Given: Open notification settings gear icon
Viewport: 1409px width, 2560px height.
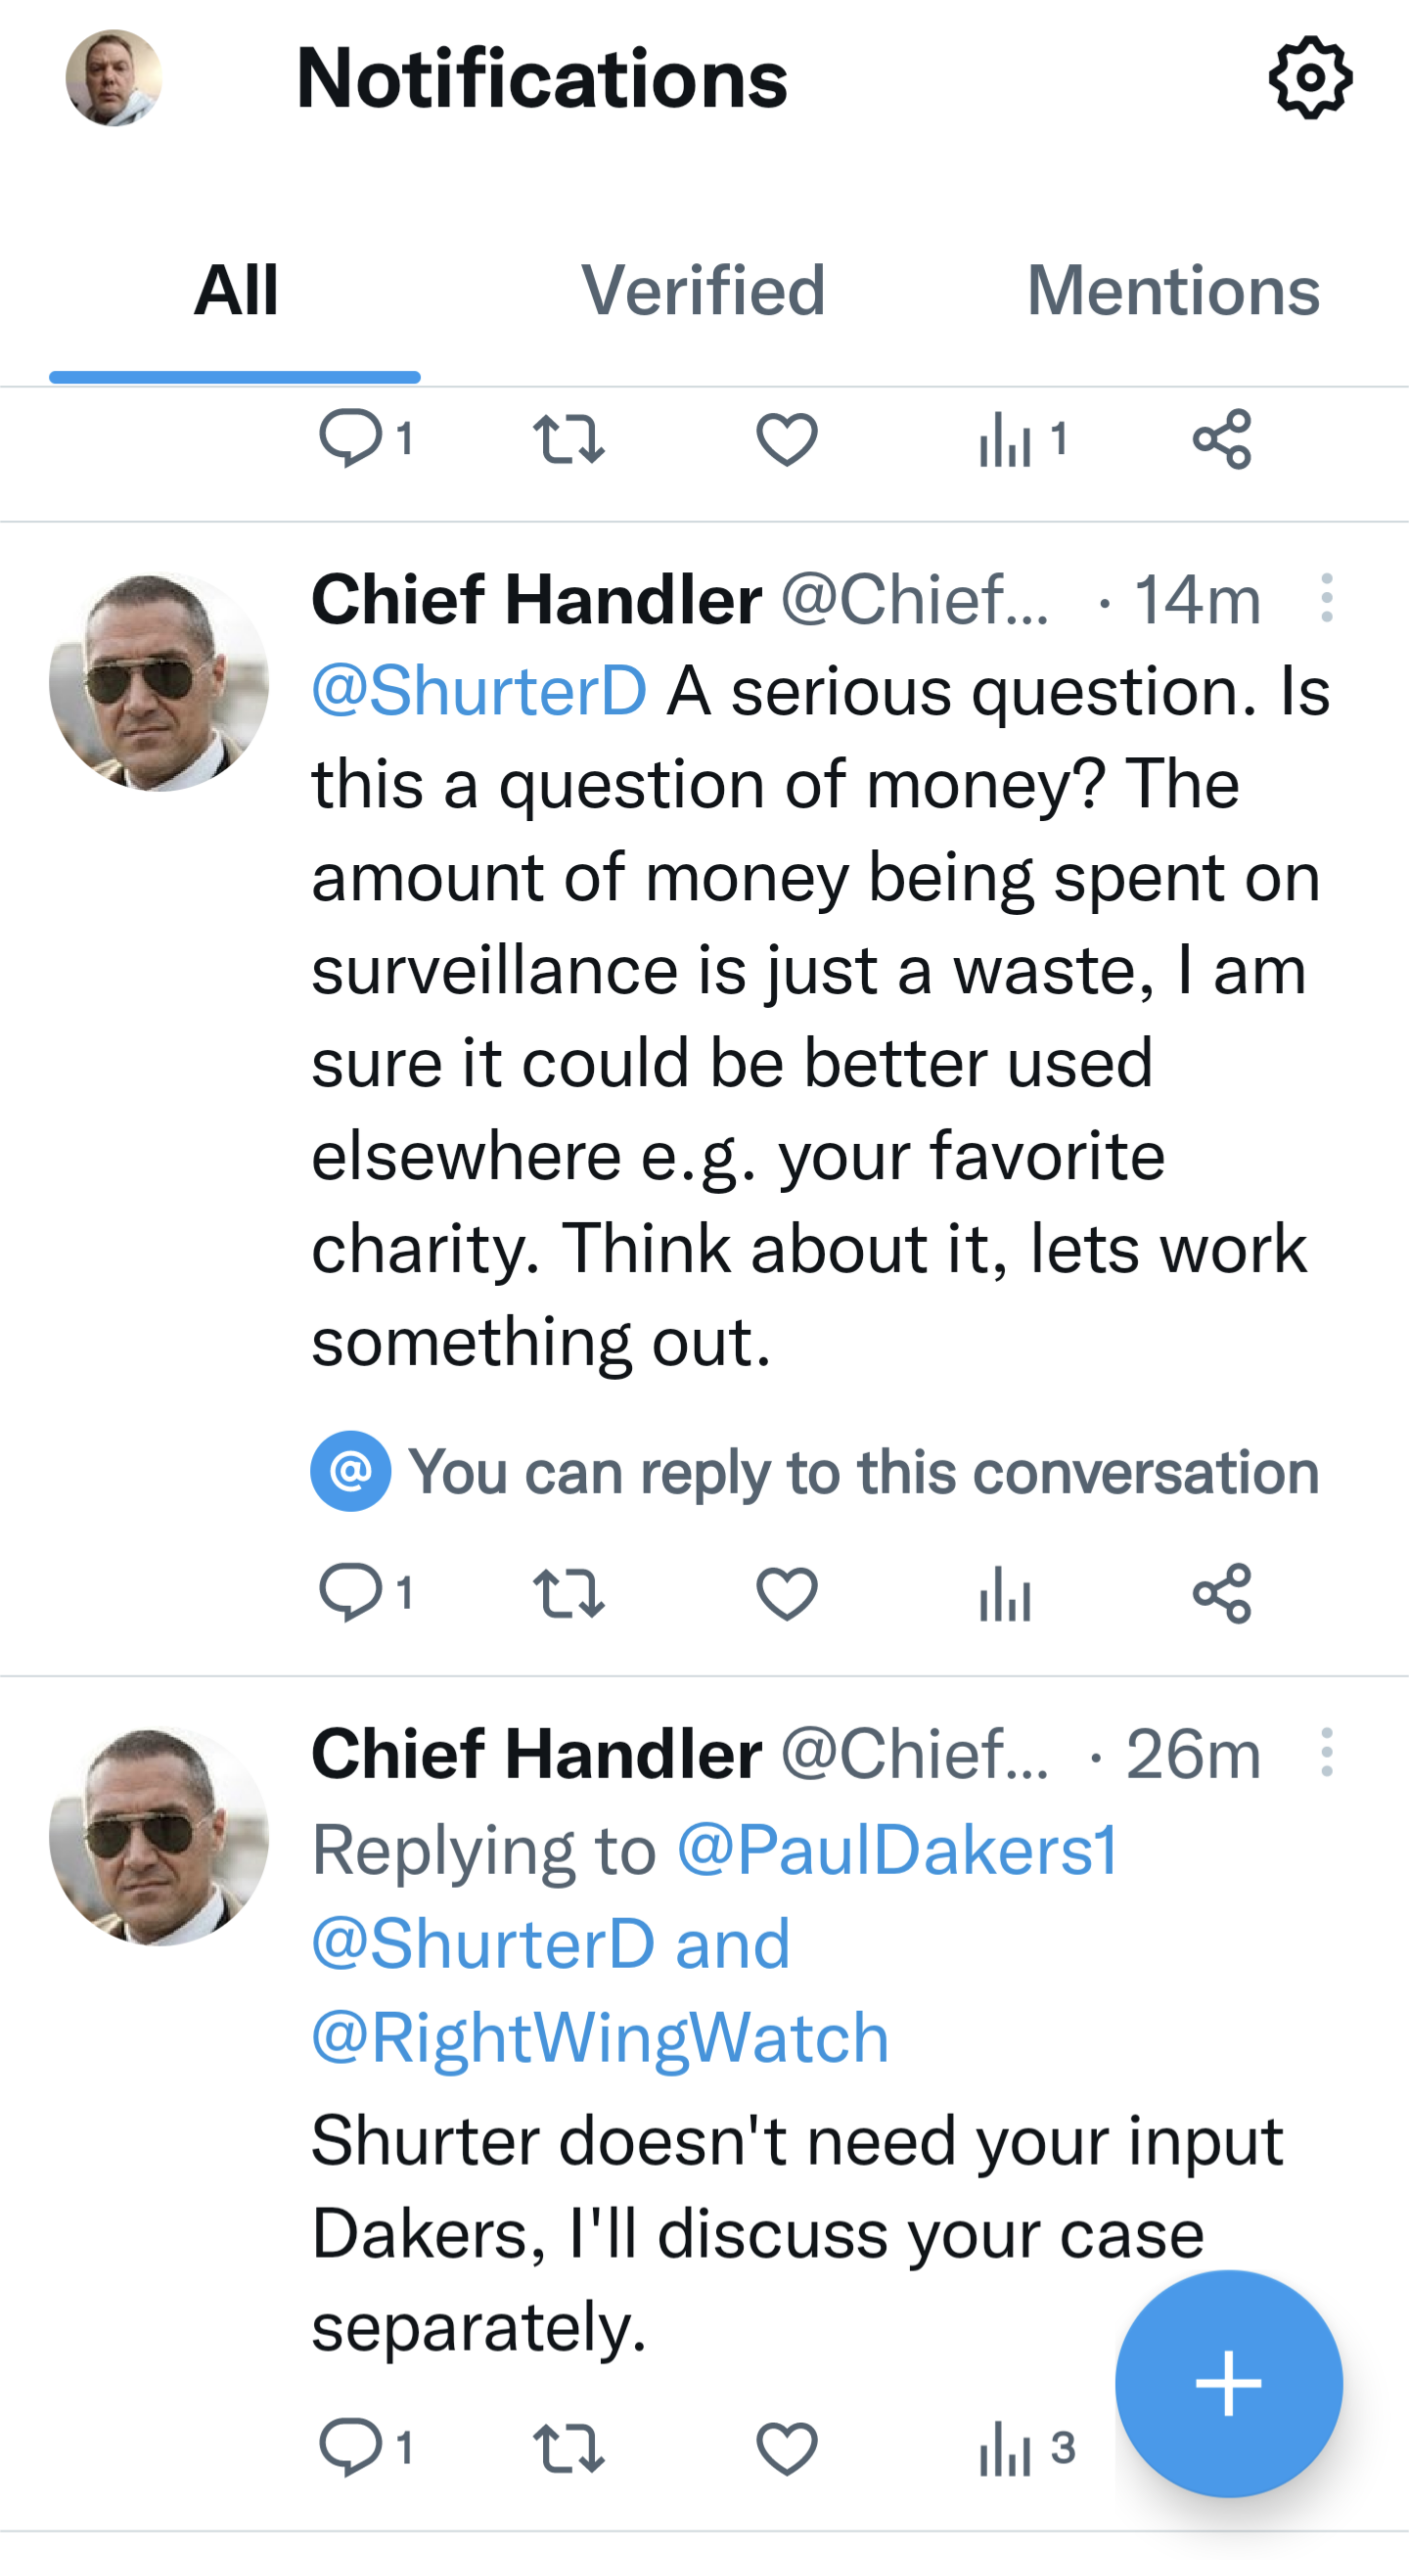Looking at the screenshot, I should click(1309, 78).
